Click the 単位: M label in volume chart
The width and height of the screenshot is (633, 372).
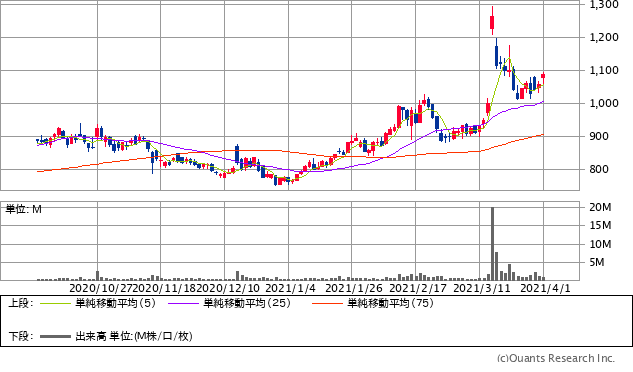(x=23, y=209)
